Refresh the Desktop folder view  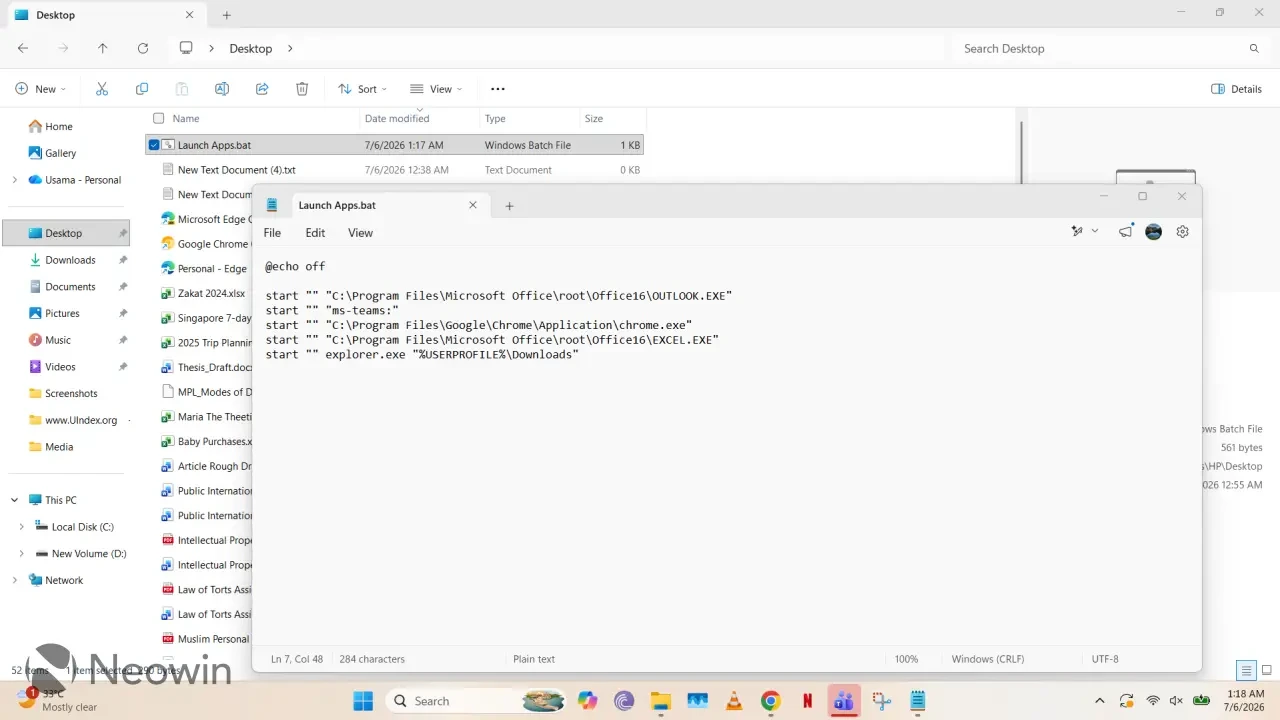point(143,48)
